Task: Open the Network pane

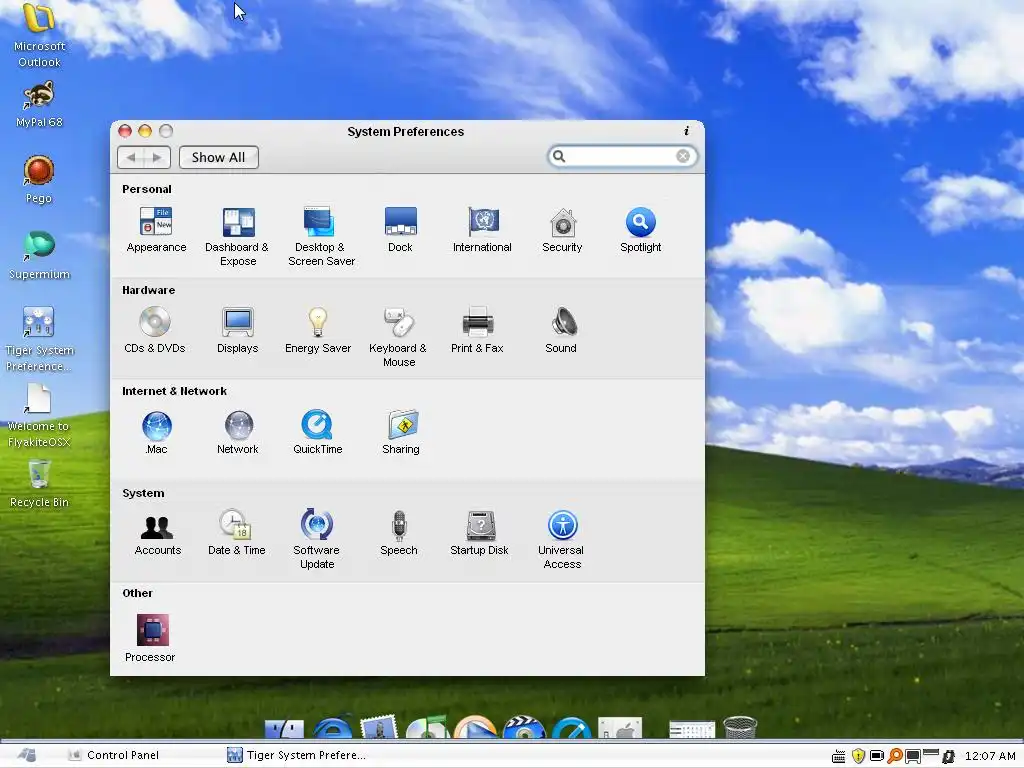Action: pos(238,432)
